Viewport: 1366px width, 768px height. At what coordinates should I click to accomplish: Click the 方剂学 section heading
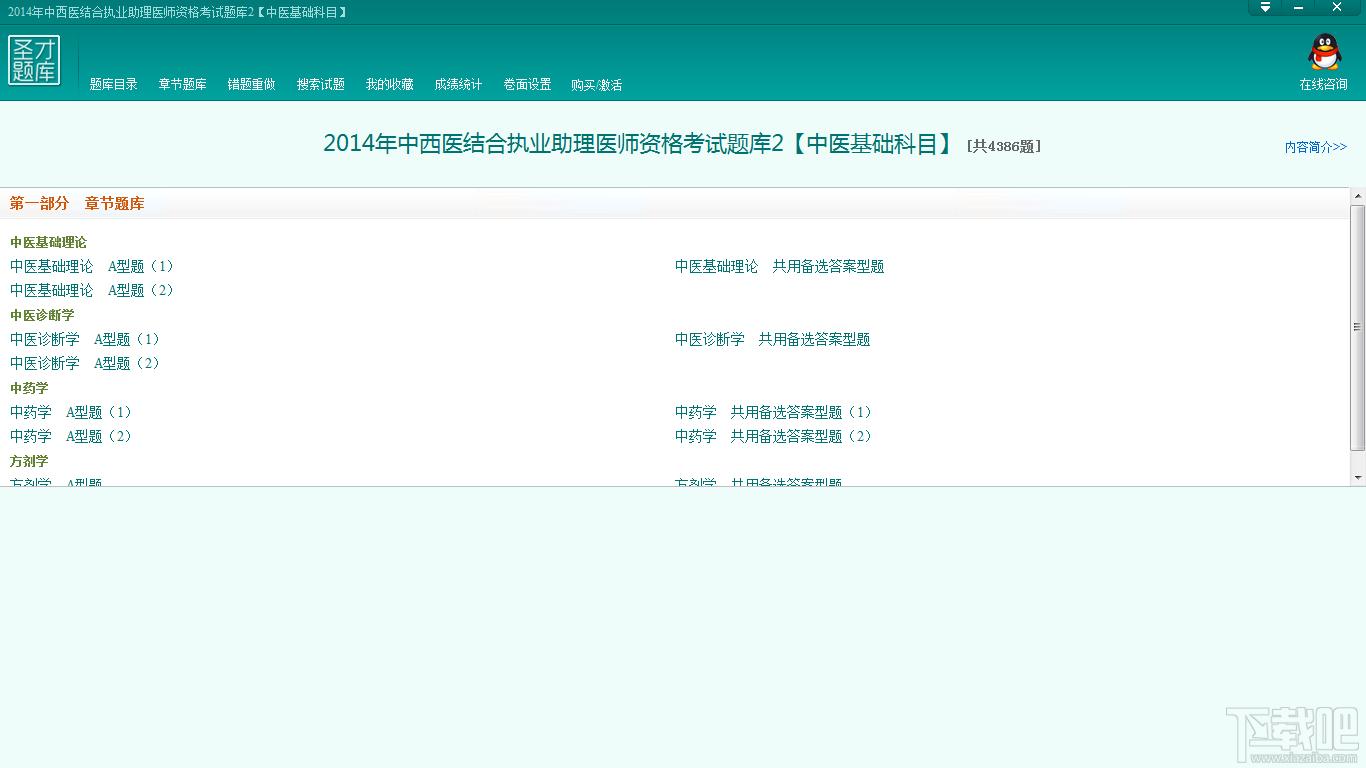pyautogui.click(x=29, y=461)
